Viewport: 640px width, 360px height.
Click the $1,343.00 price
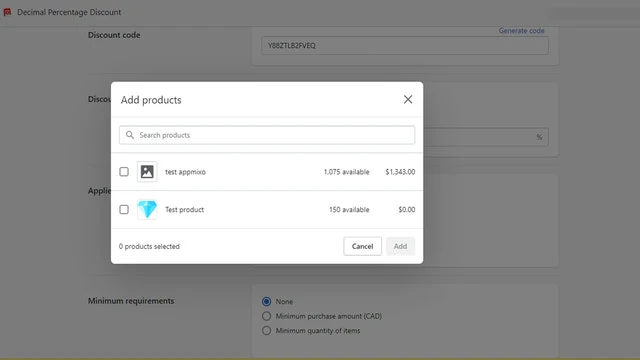tap(400, 172)
